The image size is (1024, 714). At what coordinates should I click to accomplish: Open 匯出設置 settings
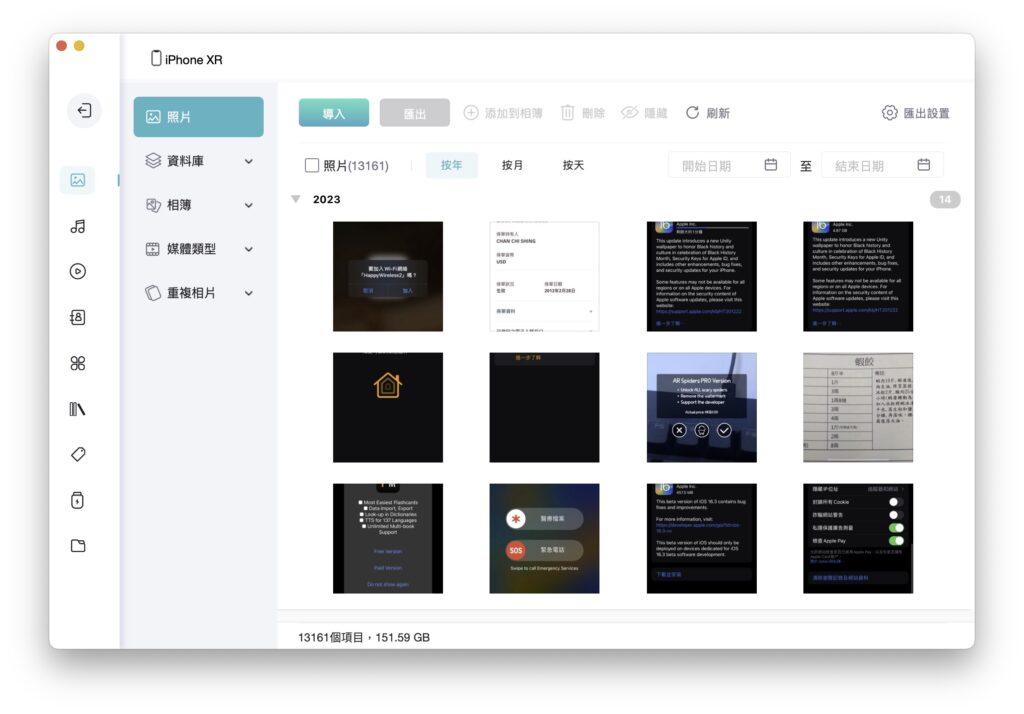click(x=916, y=113)
